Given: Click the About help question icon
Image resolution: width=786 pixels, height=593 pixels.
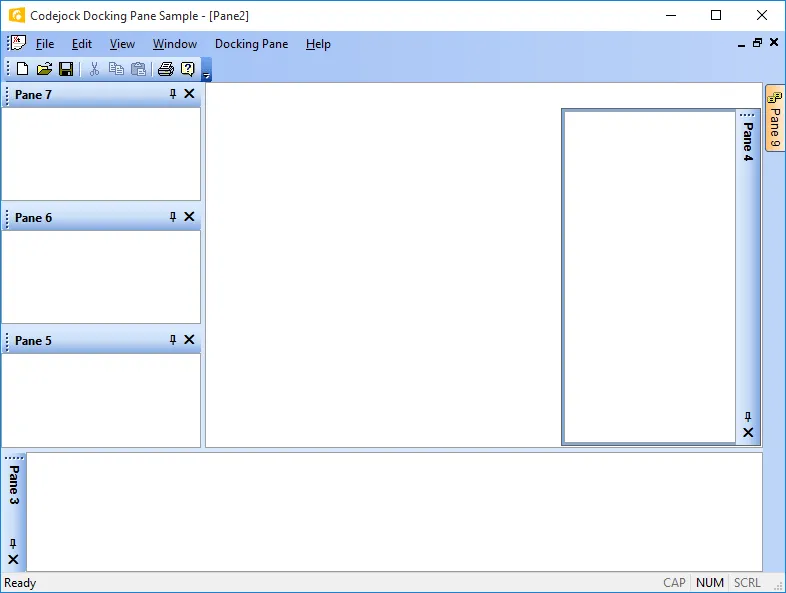Looking at the screenshot, I should 187,69.
